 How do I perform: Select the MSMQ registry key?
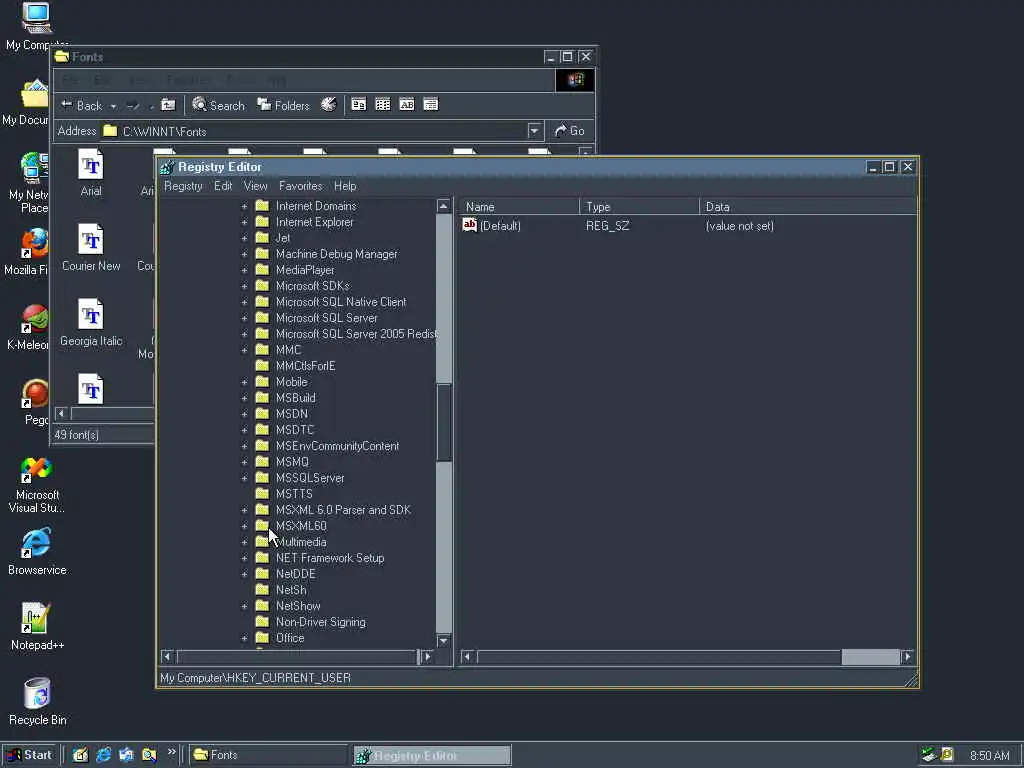pos(292,462)
